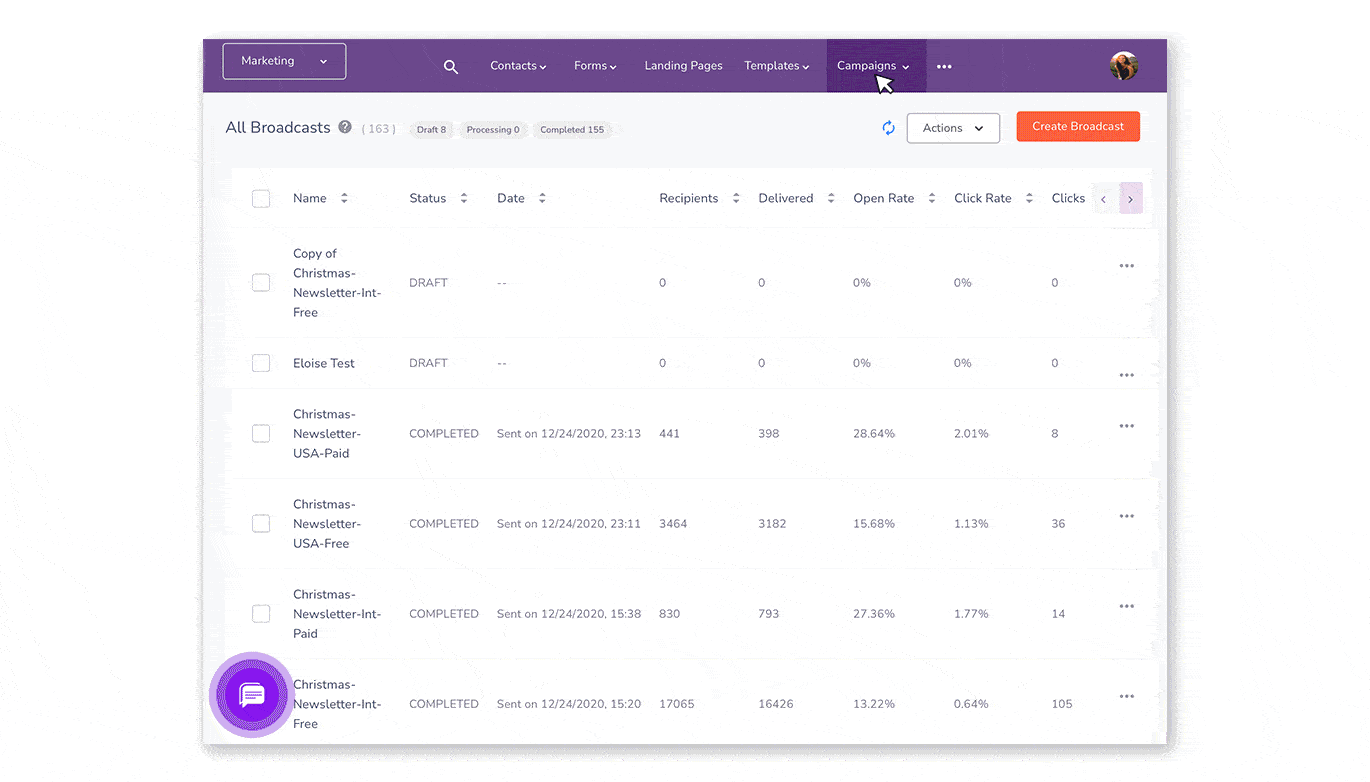This screenshot has width=1370, height=782.
Task: Open the chat support widget
Action: [252, 695]
